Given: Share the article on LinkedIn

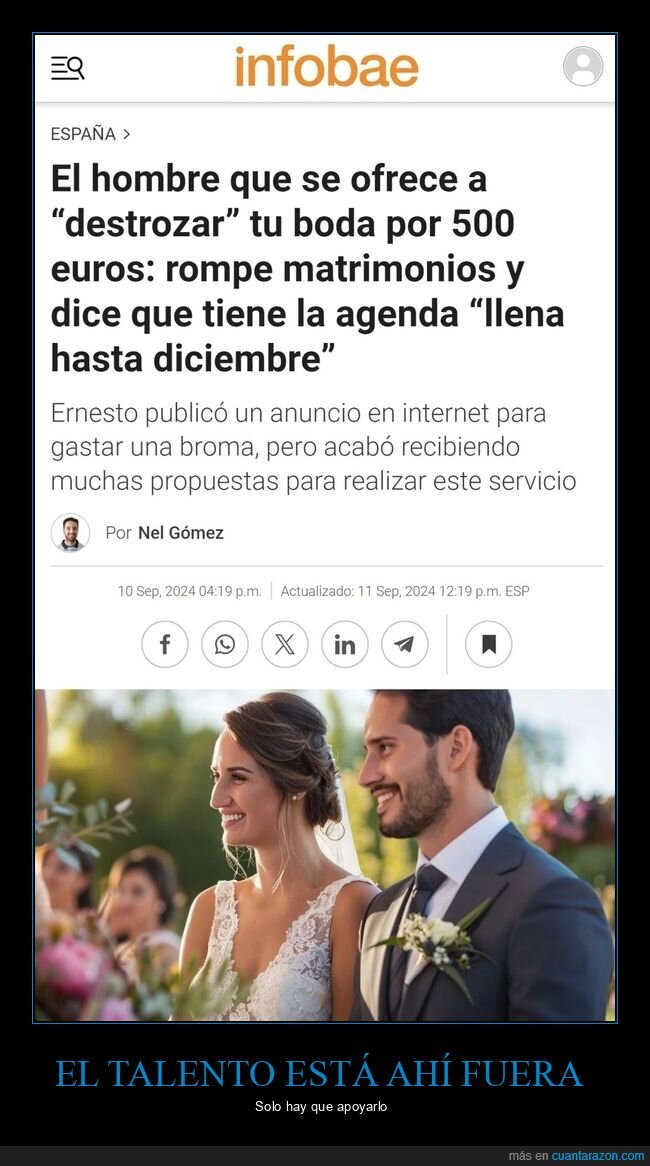Looking at the screenshot, I should tap(344, 644).
